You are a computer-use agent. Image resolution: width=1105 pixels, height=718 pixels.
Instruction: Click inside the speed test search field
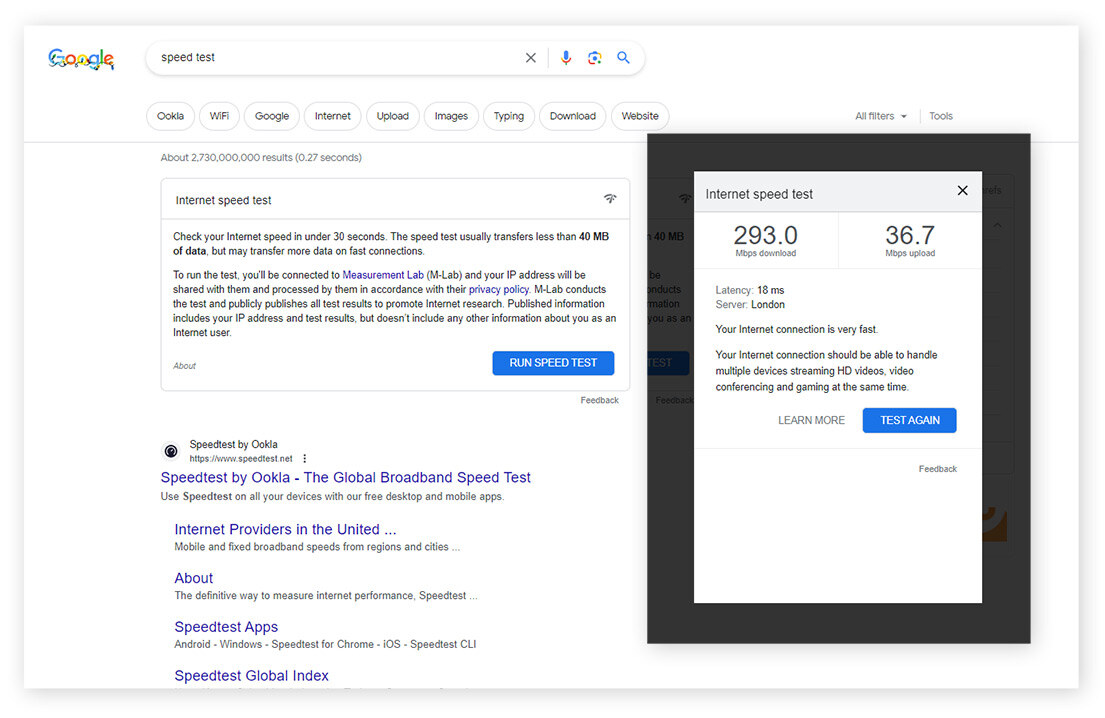coord(330,58)
